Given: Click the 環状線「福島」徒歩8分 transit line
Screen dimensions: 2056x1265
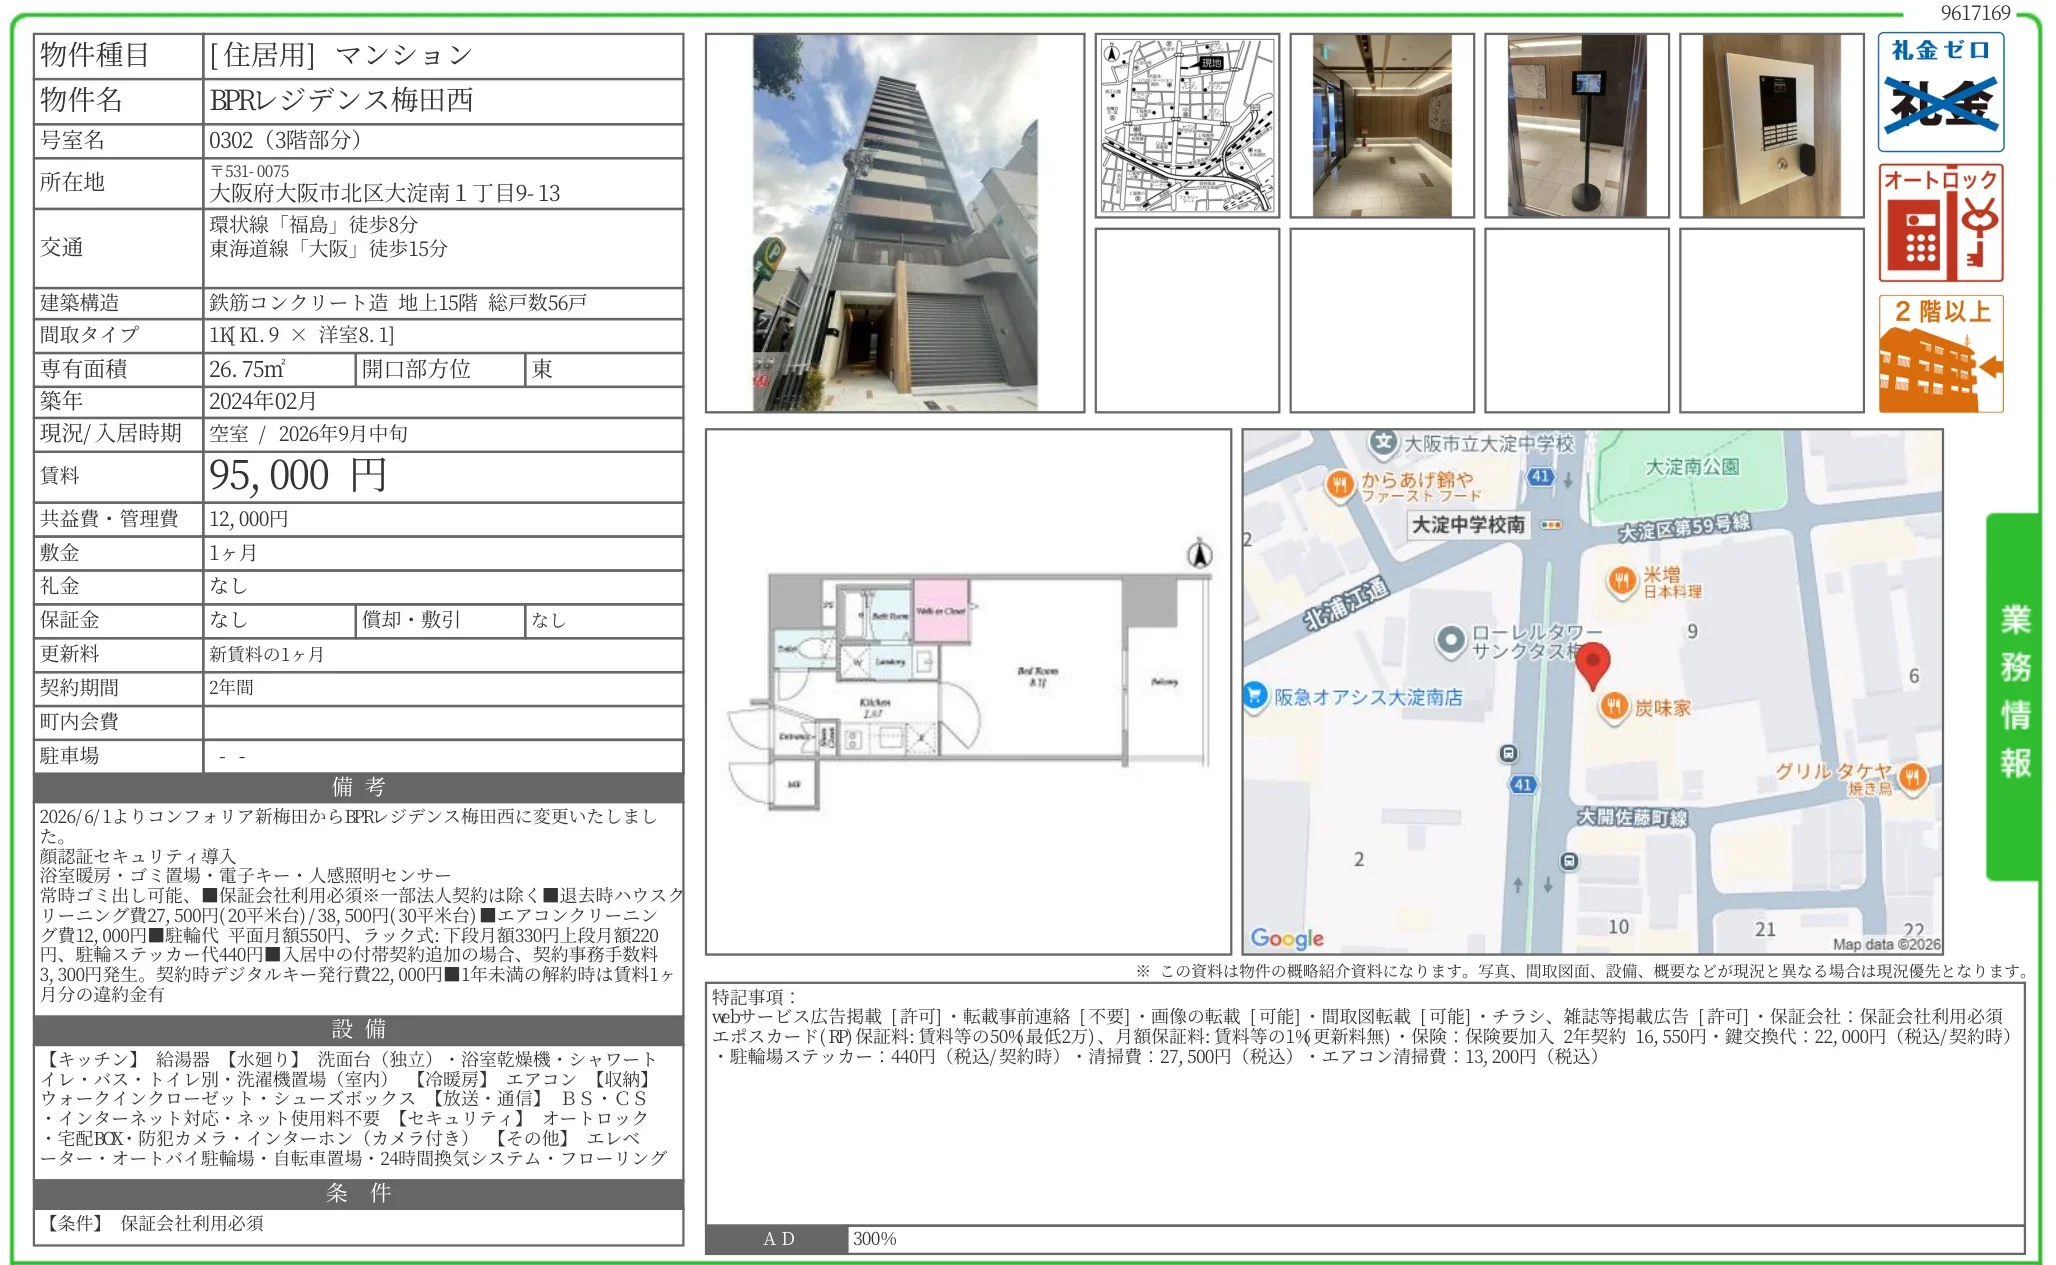Looking at the screenshot, I should click(x=313, y=225).
